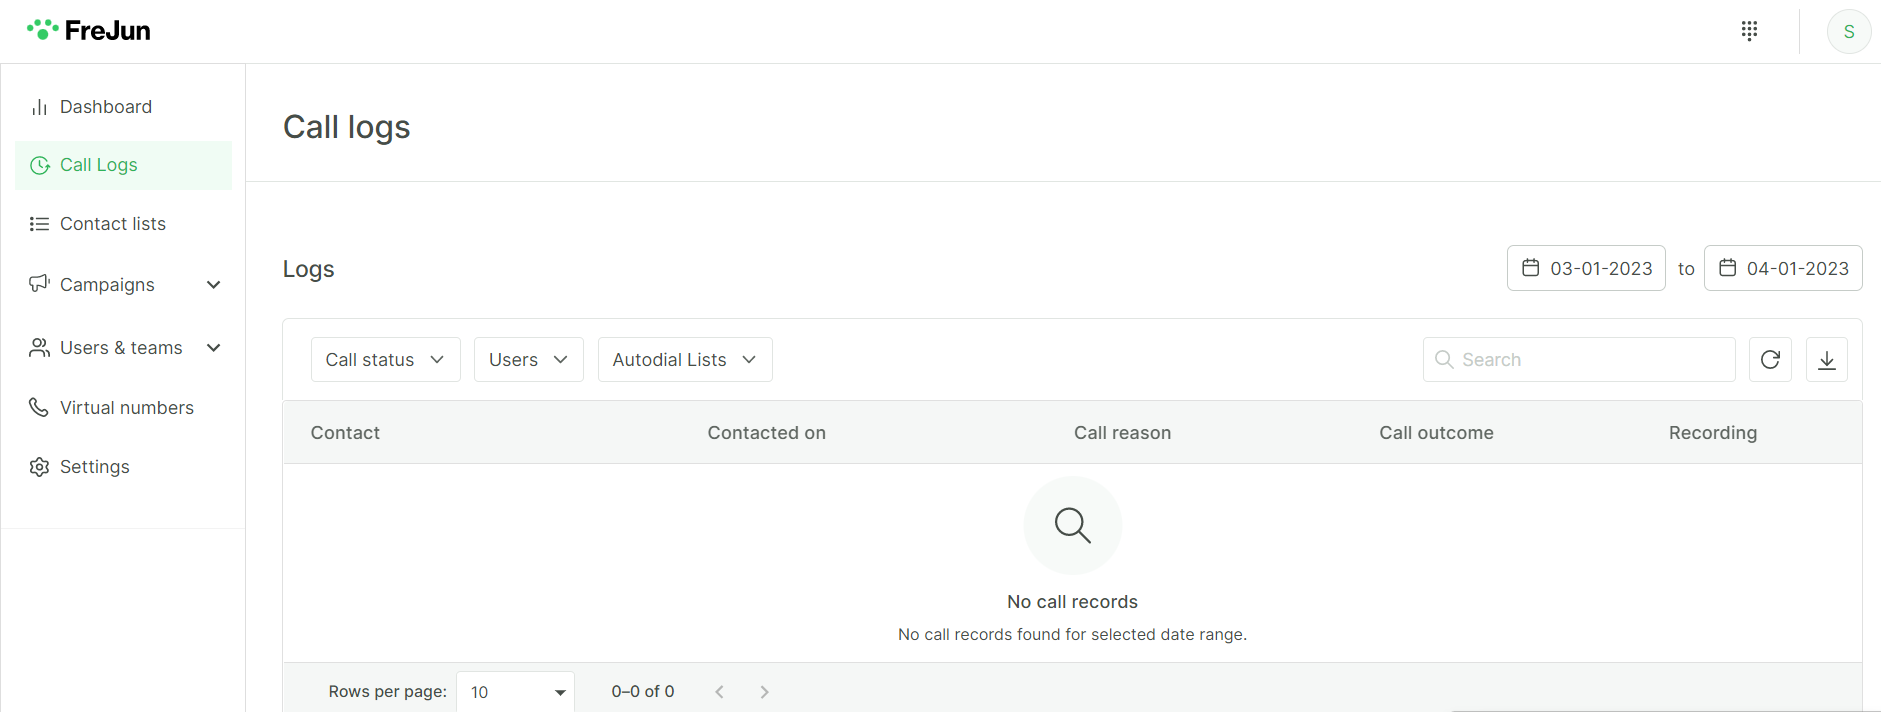Click the Settings gear icon in sidebar
The width and height of the screenshot is (1881, 712).
(x=40, y=467)
